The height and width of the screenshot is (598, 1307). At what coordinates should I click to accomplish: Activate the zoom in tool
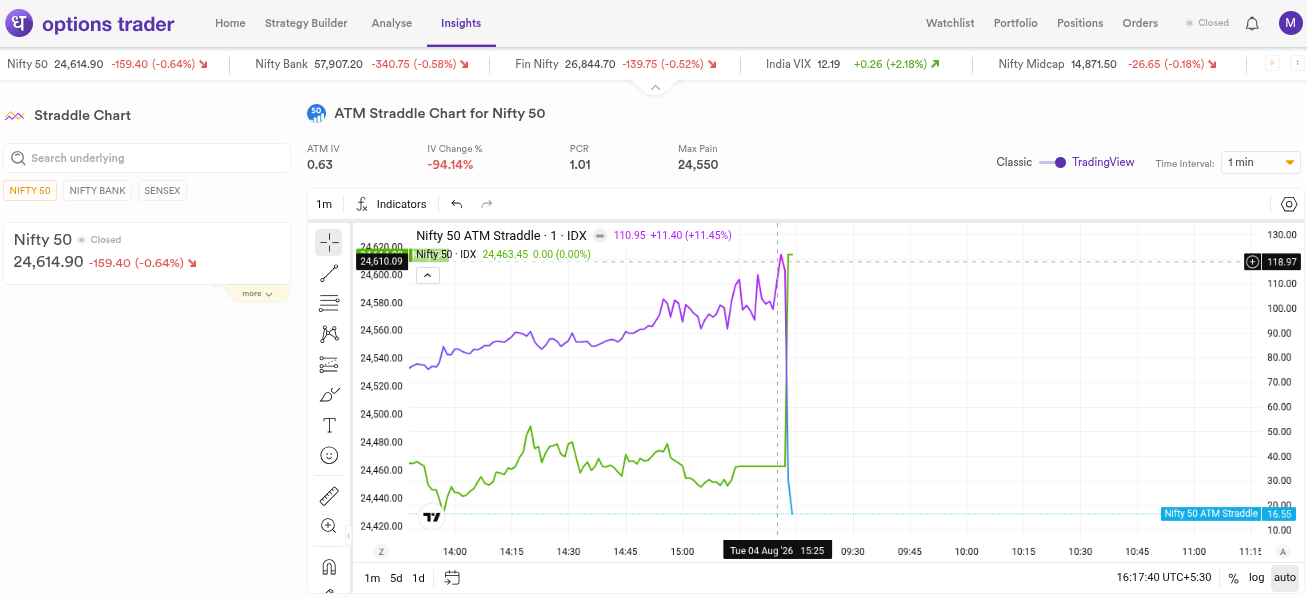328,526
